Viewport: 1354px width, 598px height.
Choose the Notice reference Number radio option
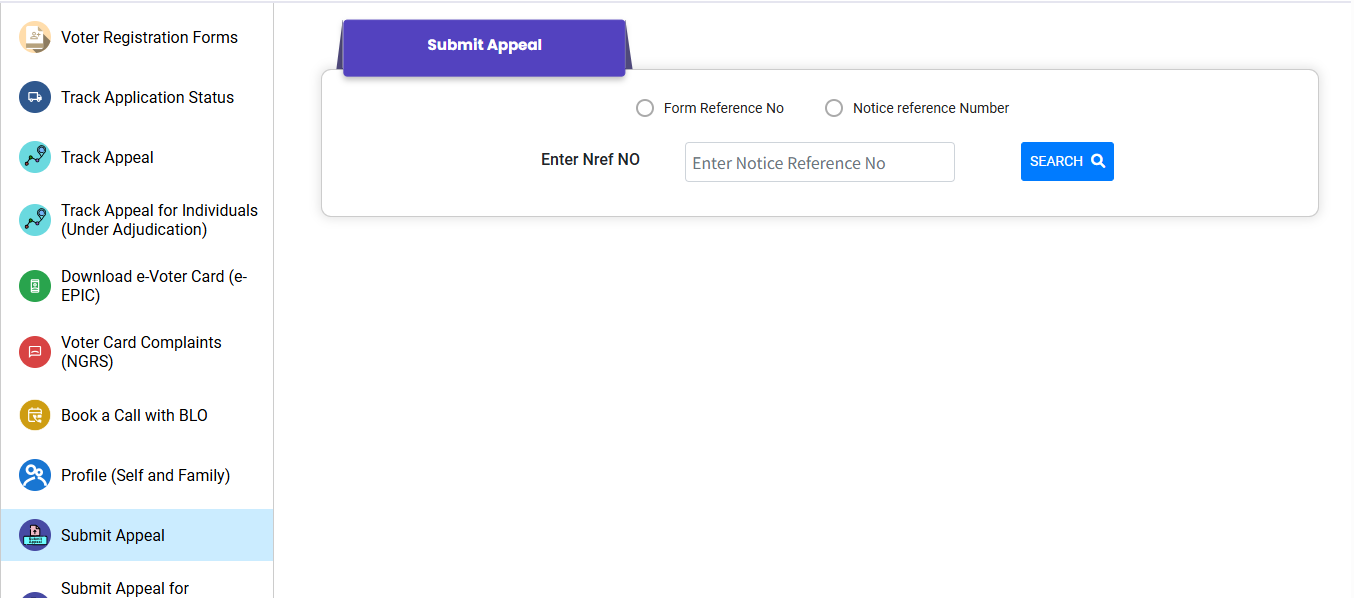click(834, 108)
